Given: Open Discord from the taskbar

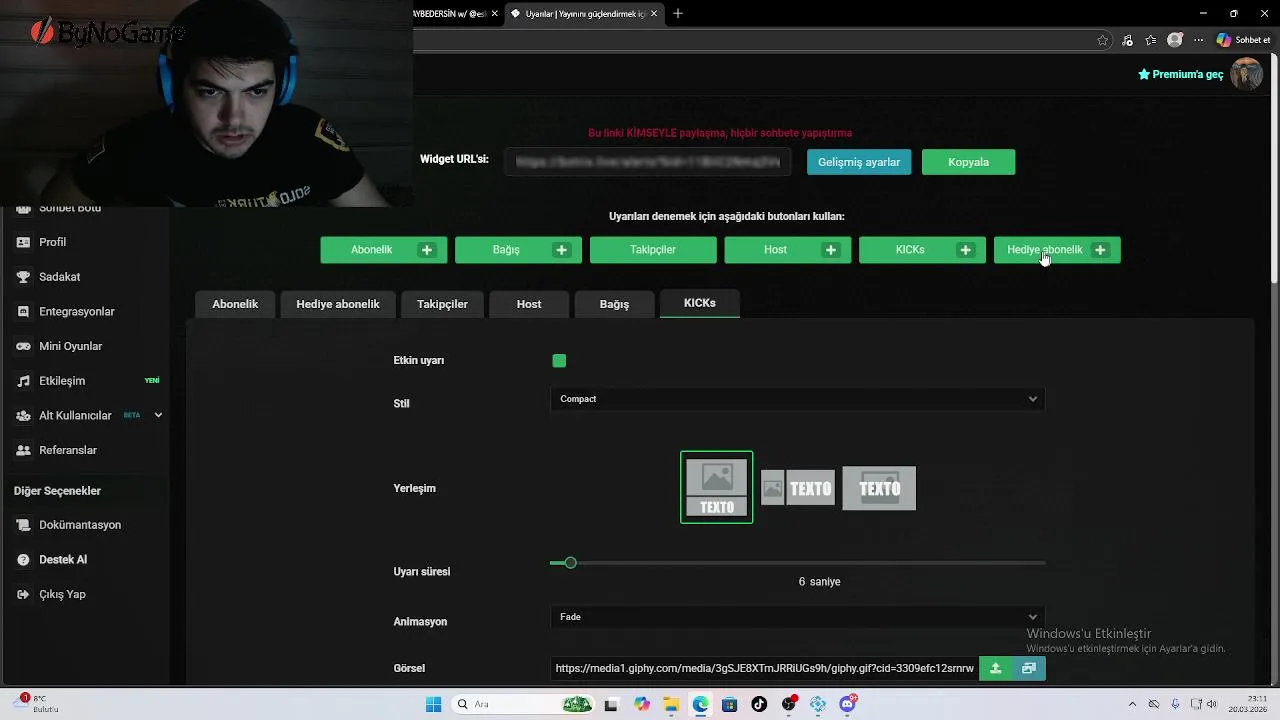Looking at the screenshot, I should point(848,704).
